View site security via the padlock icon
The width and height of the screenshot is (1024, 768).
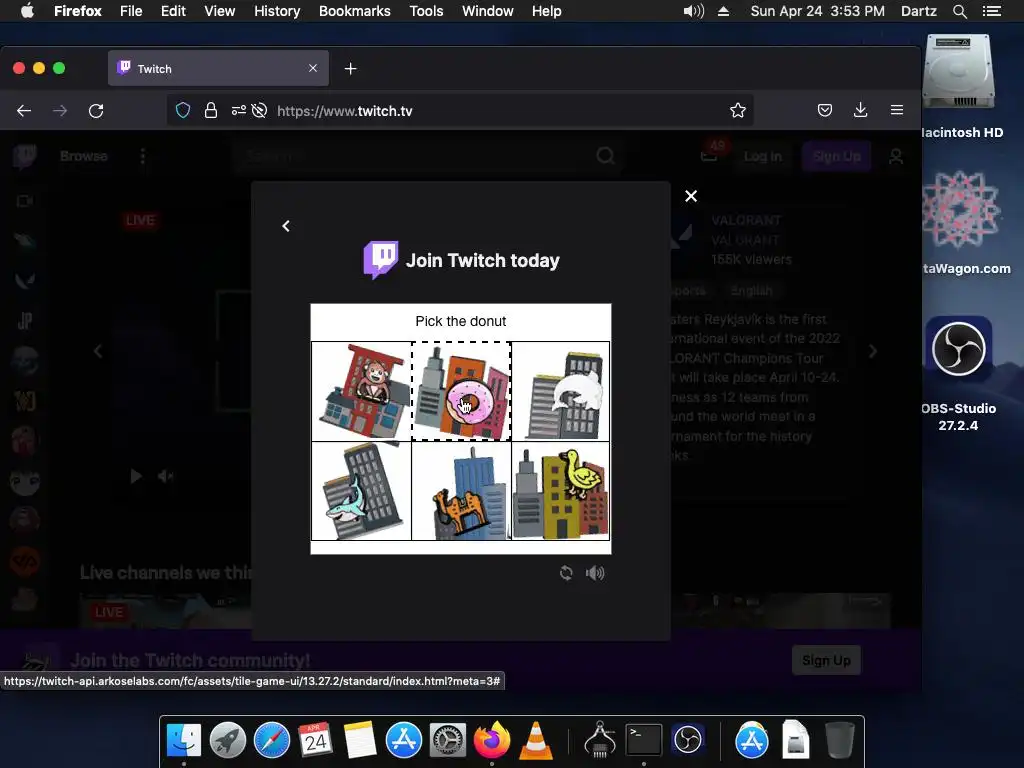(x=210, y=110)
